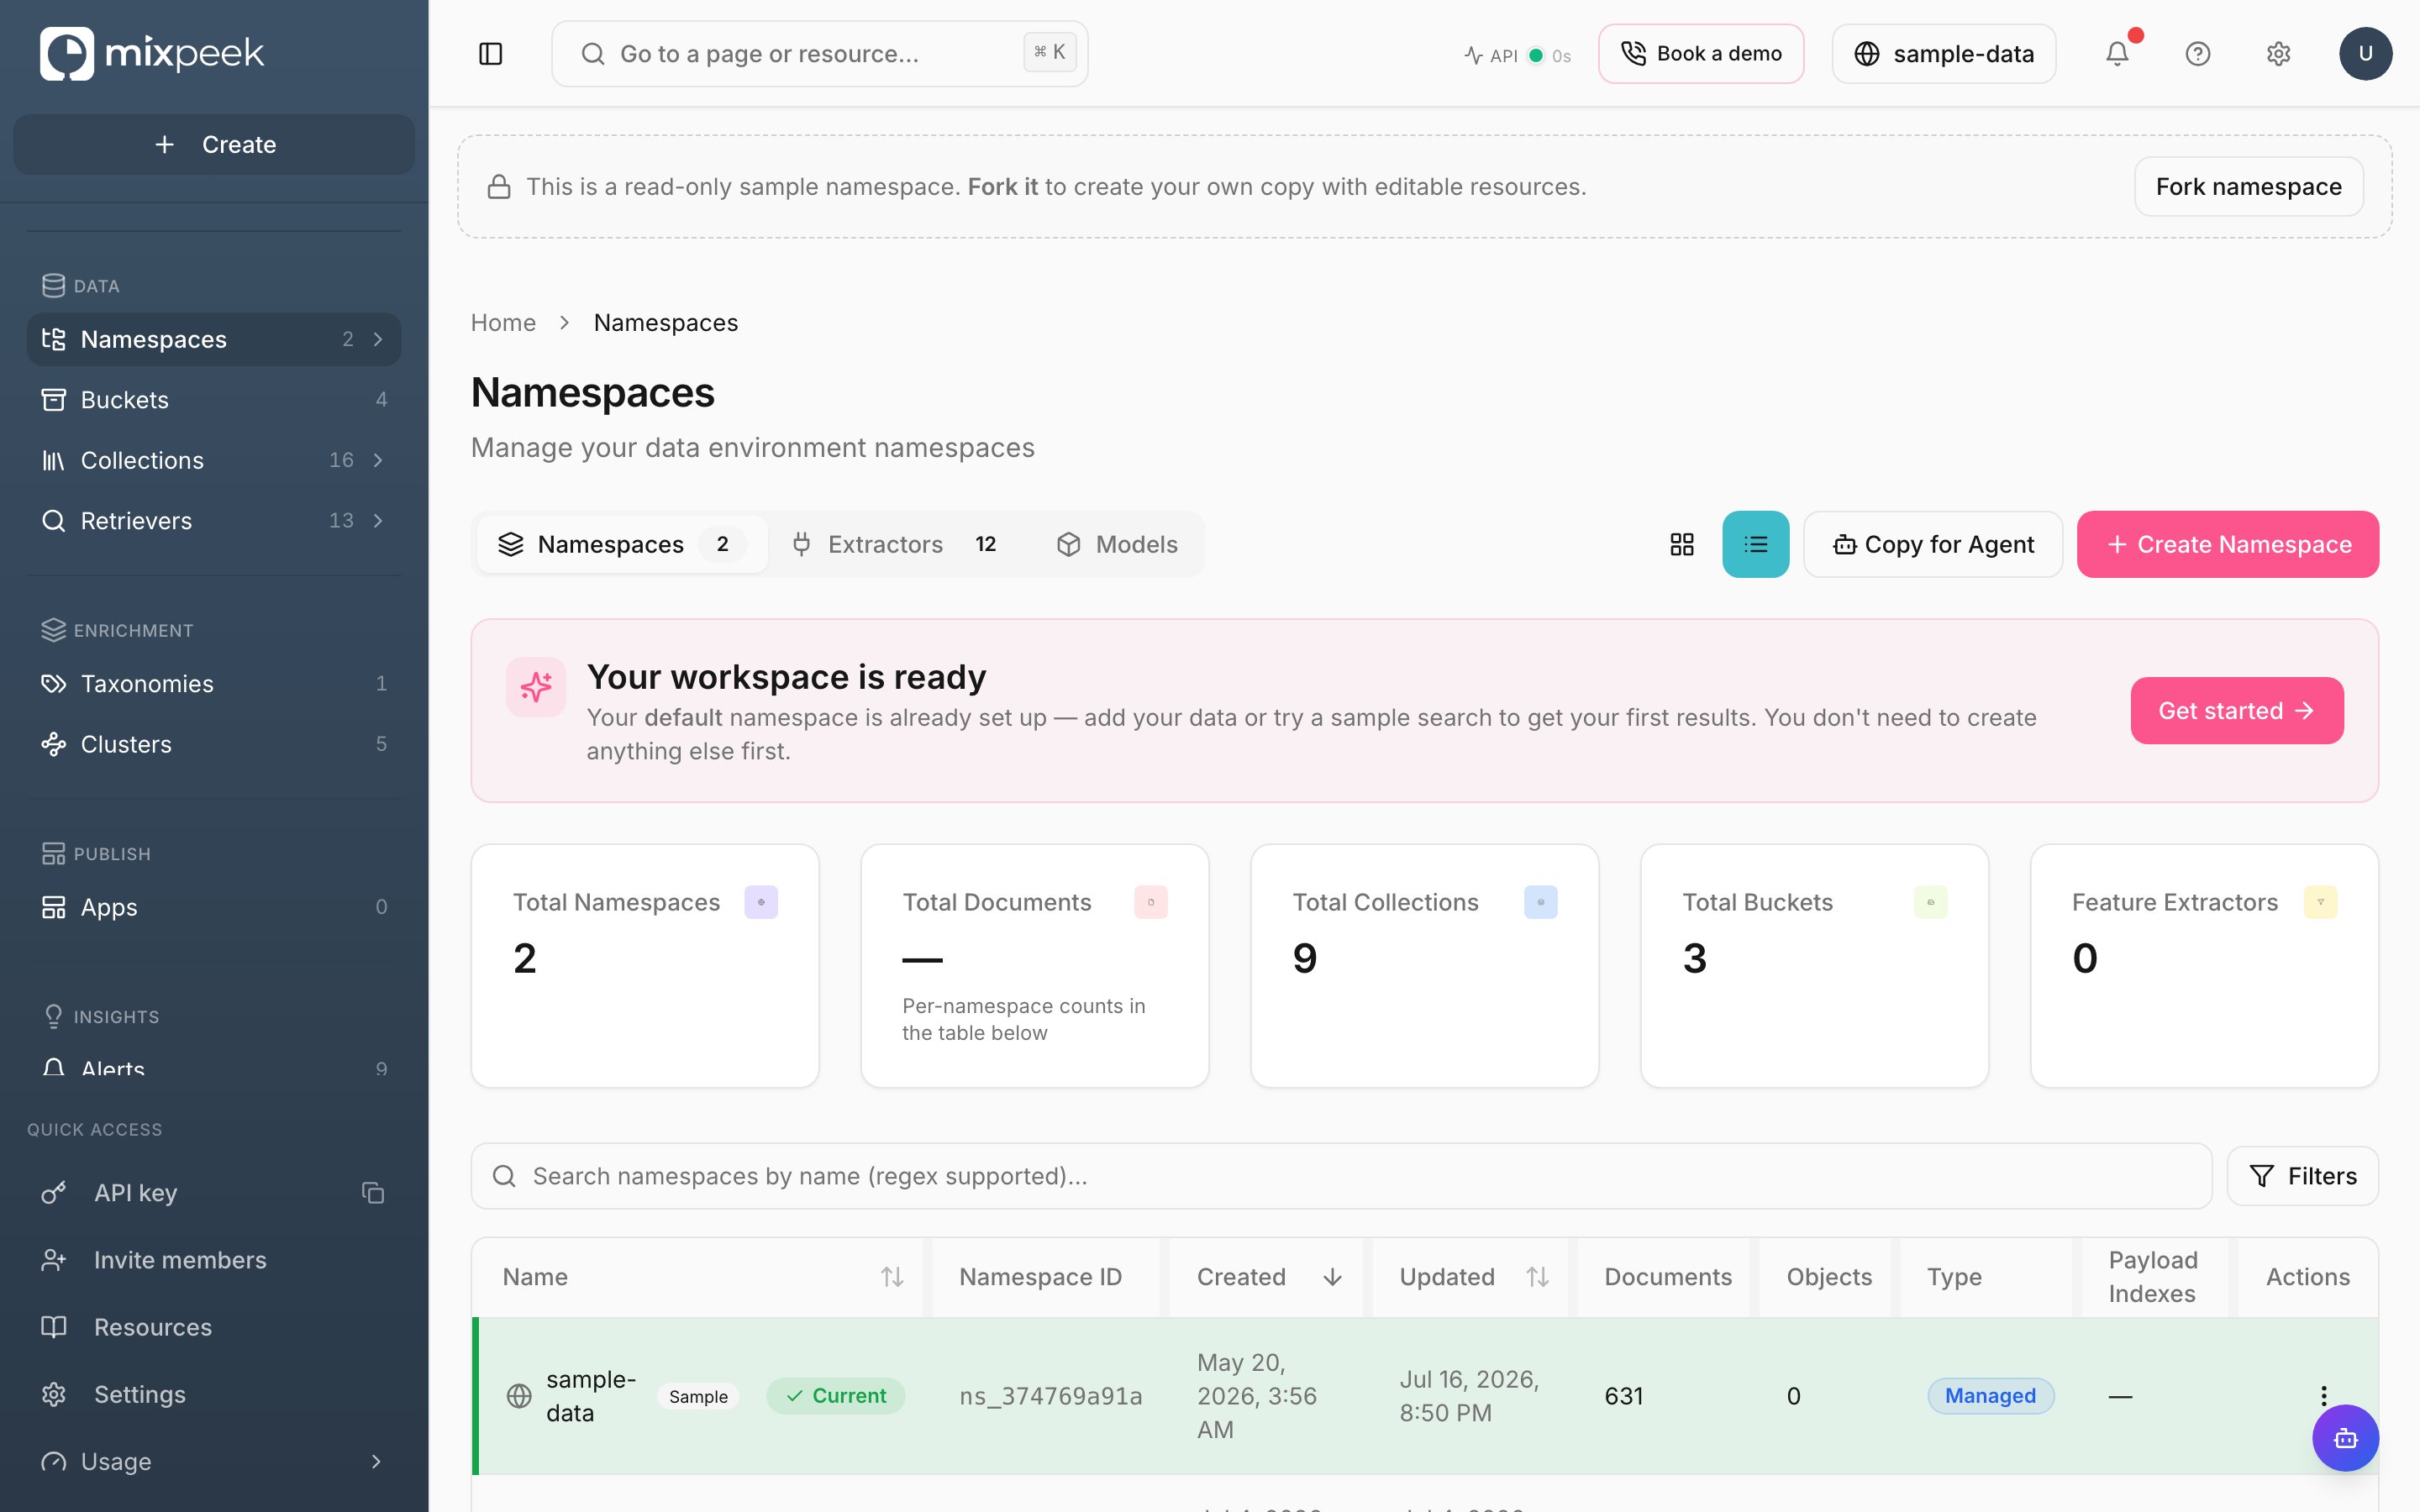Click the globe icon beside sample-data row
Screen dimensions: 2420x1512
point(519,1396)
